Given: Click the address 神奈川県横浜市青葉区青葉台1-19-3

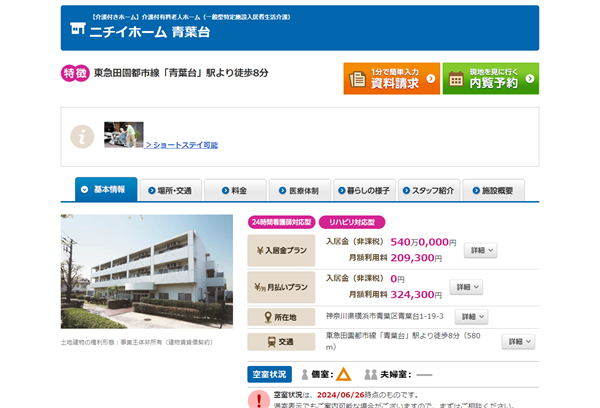Looking at the screenshot, I should click(x=385, y=316).
